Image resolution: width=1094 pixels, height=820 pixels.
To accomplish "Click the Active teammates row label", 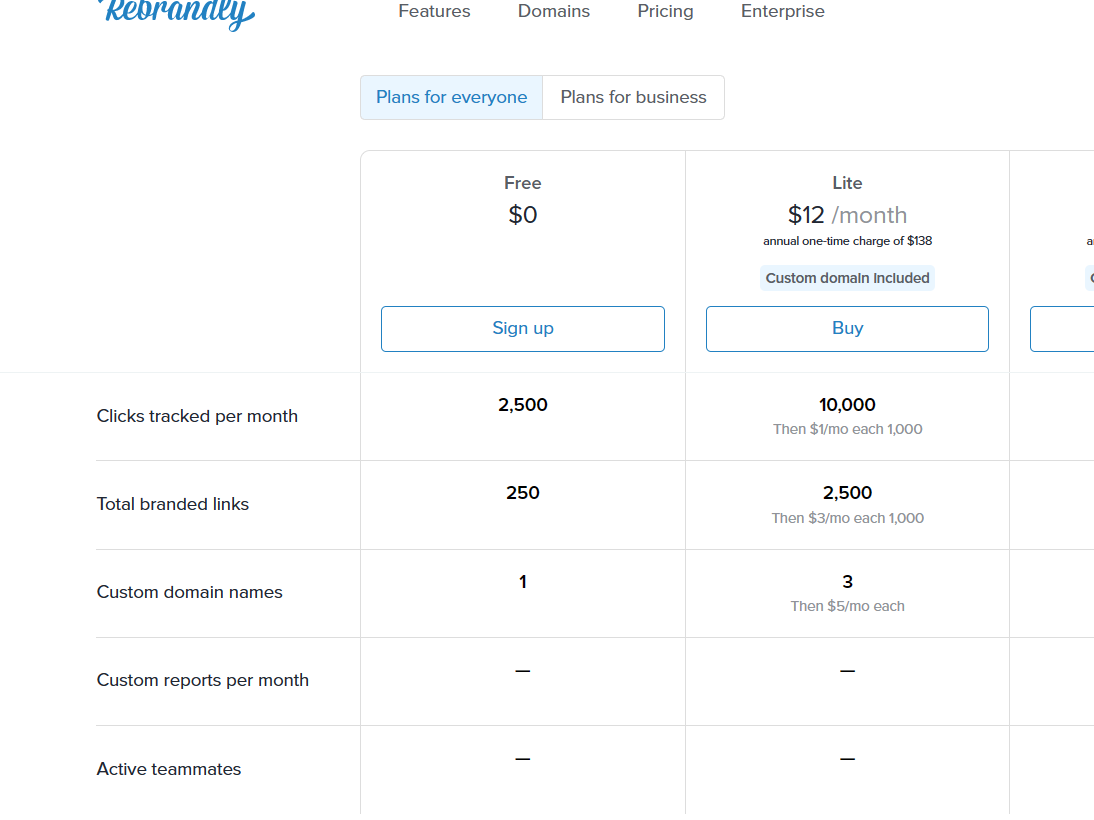I will pyautogui.click(x=169, y=769).
